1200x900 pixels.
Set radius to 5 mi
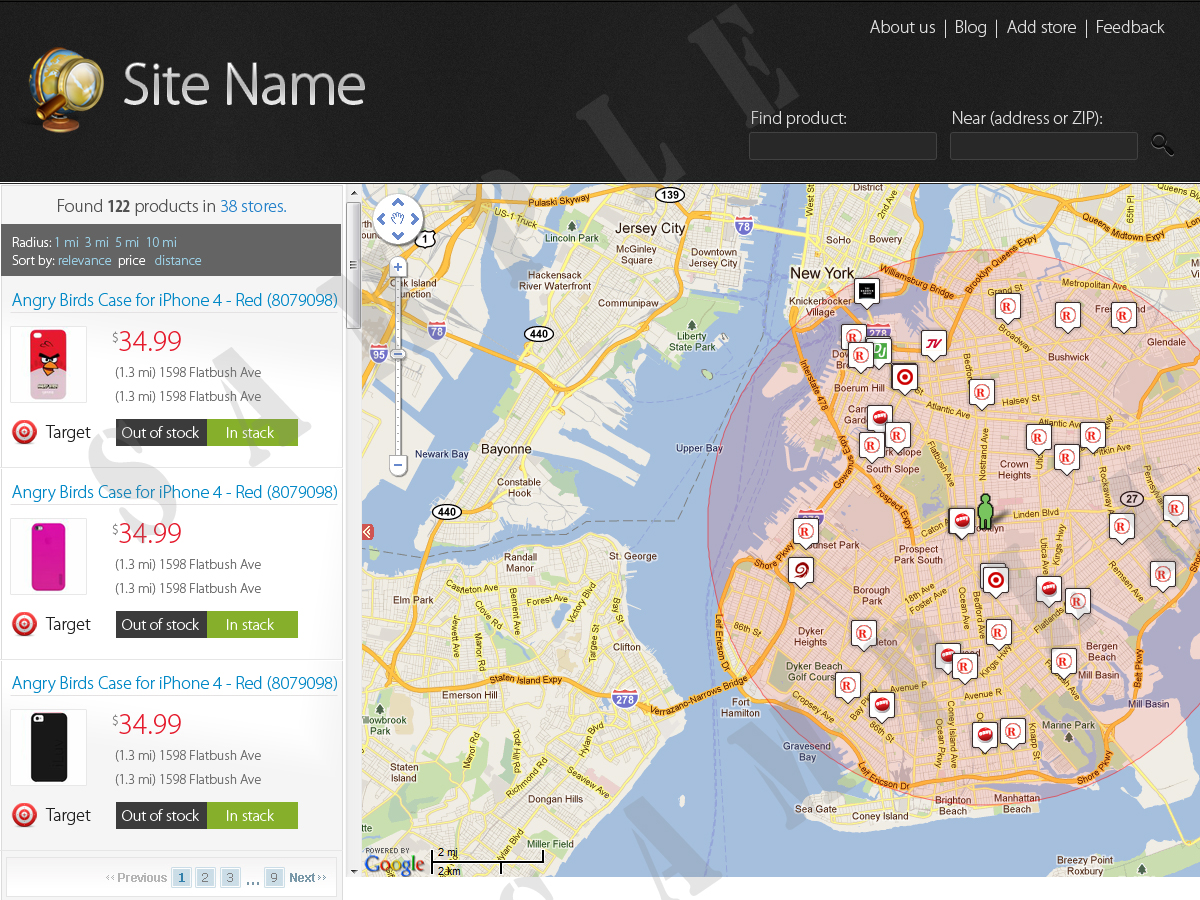pyautogui.click(x=127, y=242)
